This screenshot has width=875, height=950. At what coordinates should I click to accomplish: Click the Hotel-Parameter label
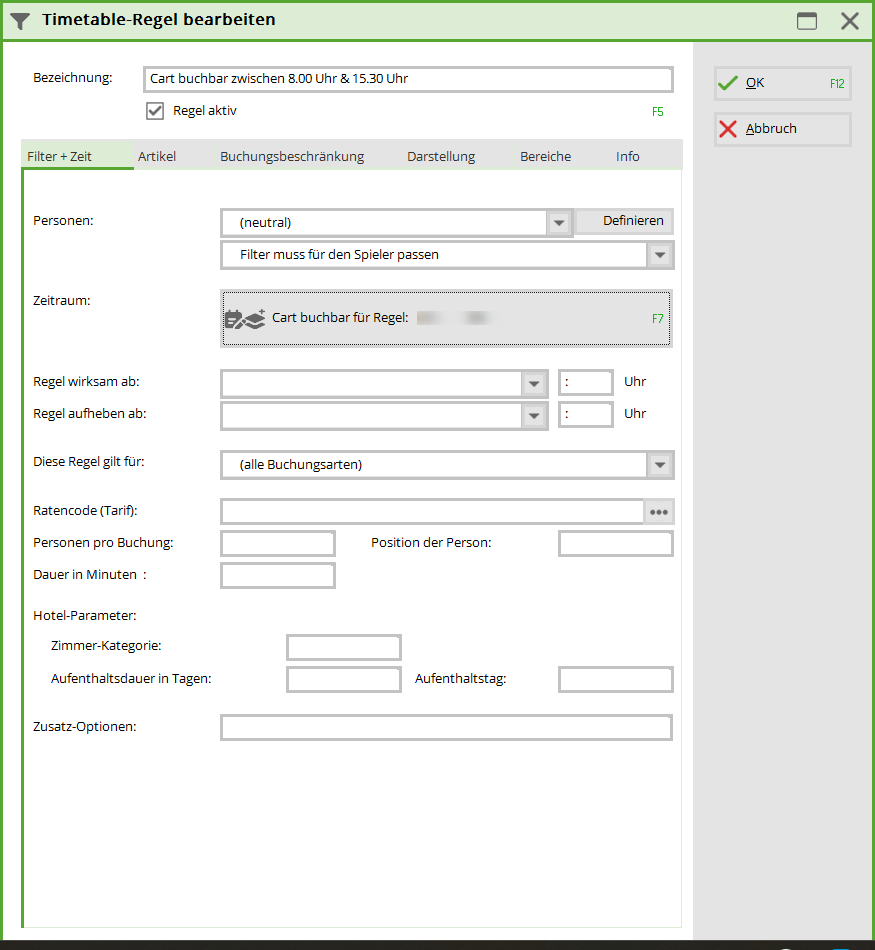click(85, 616)
